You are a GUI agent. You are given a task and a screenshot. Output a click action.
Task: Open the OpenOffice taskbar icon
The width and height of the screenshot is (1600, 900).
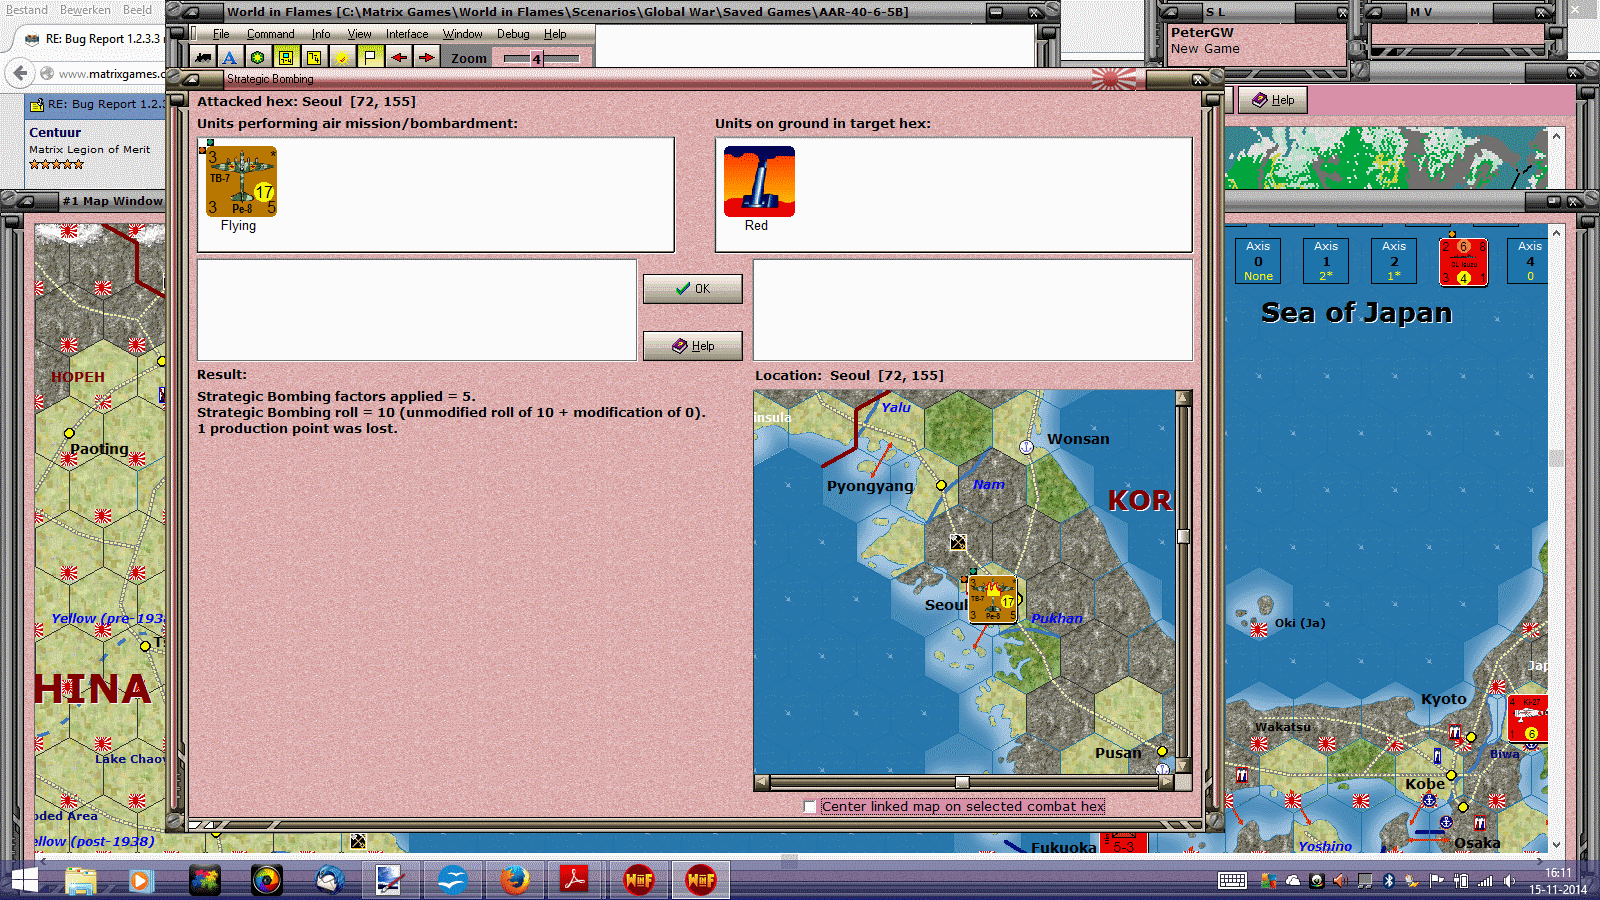point(453,880)
